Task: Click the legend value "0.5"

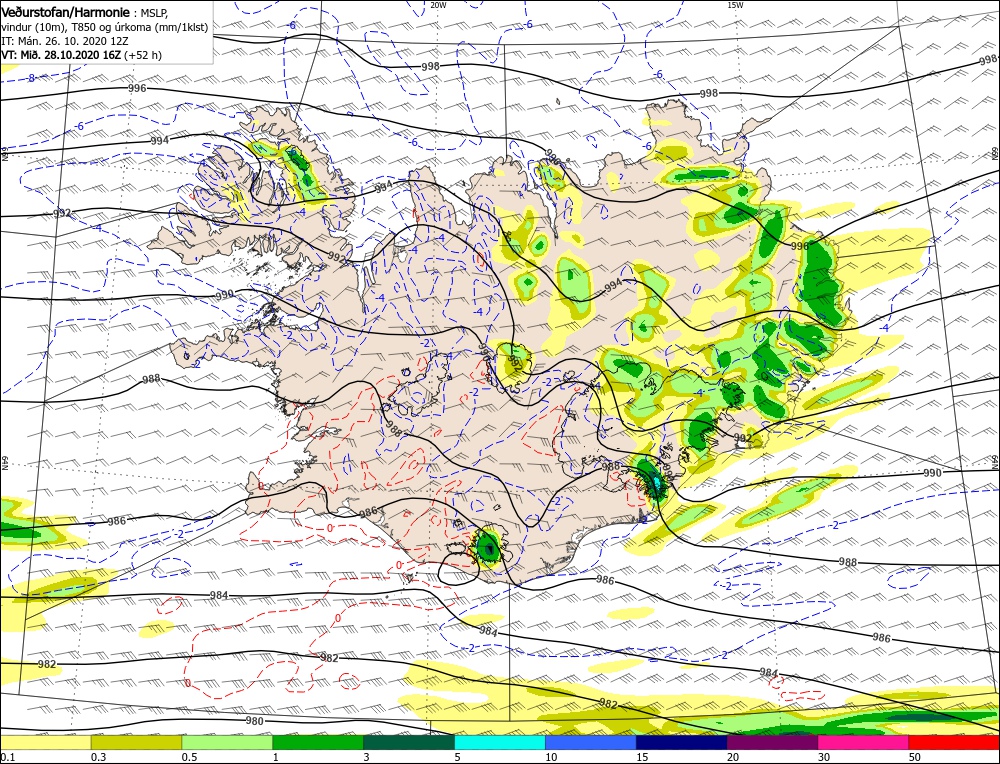Action: click(x=188, y=757)
